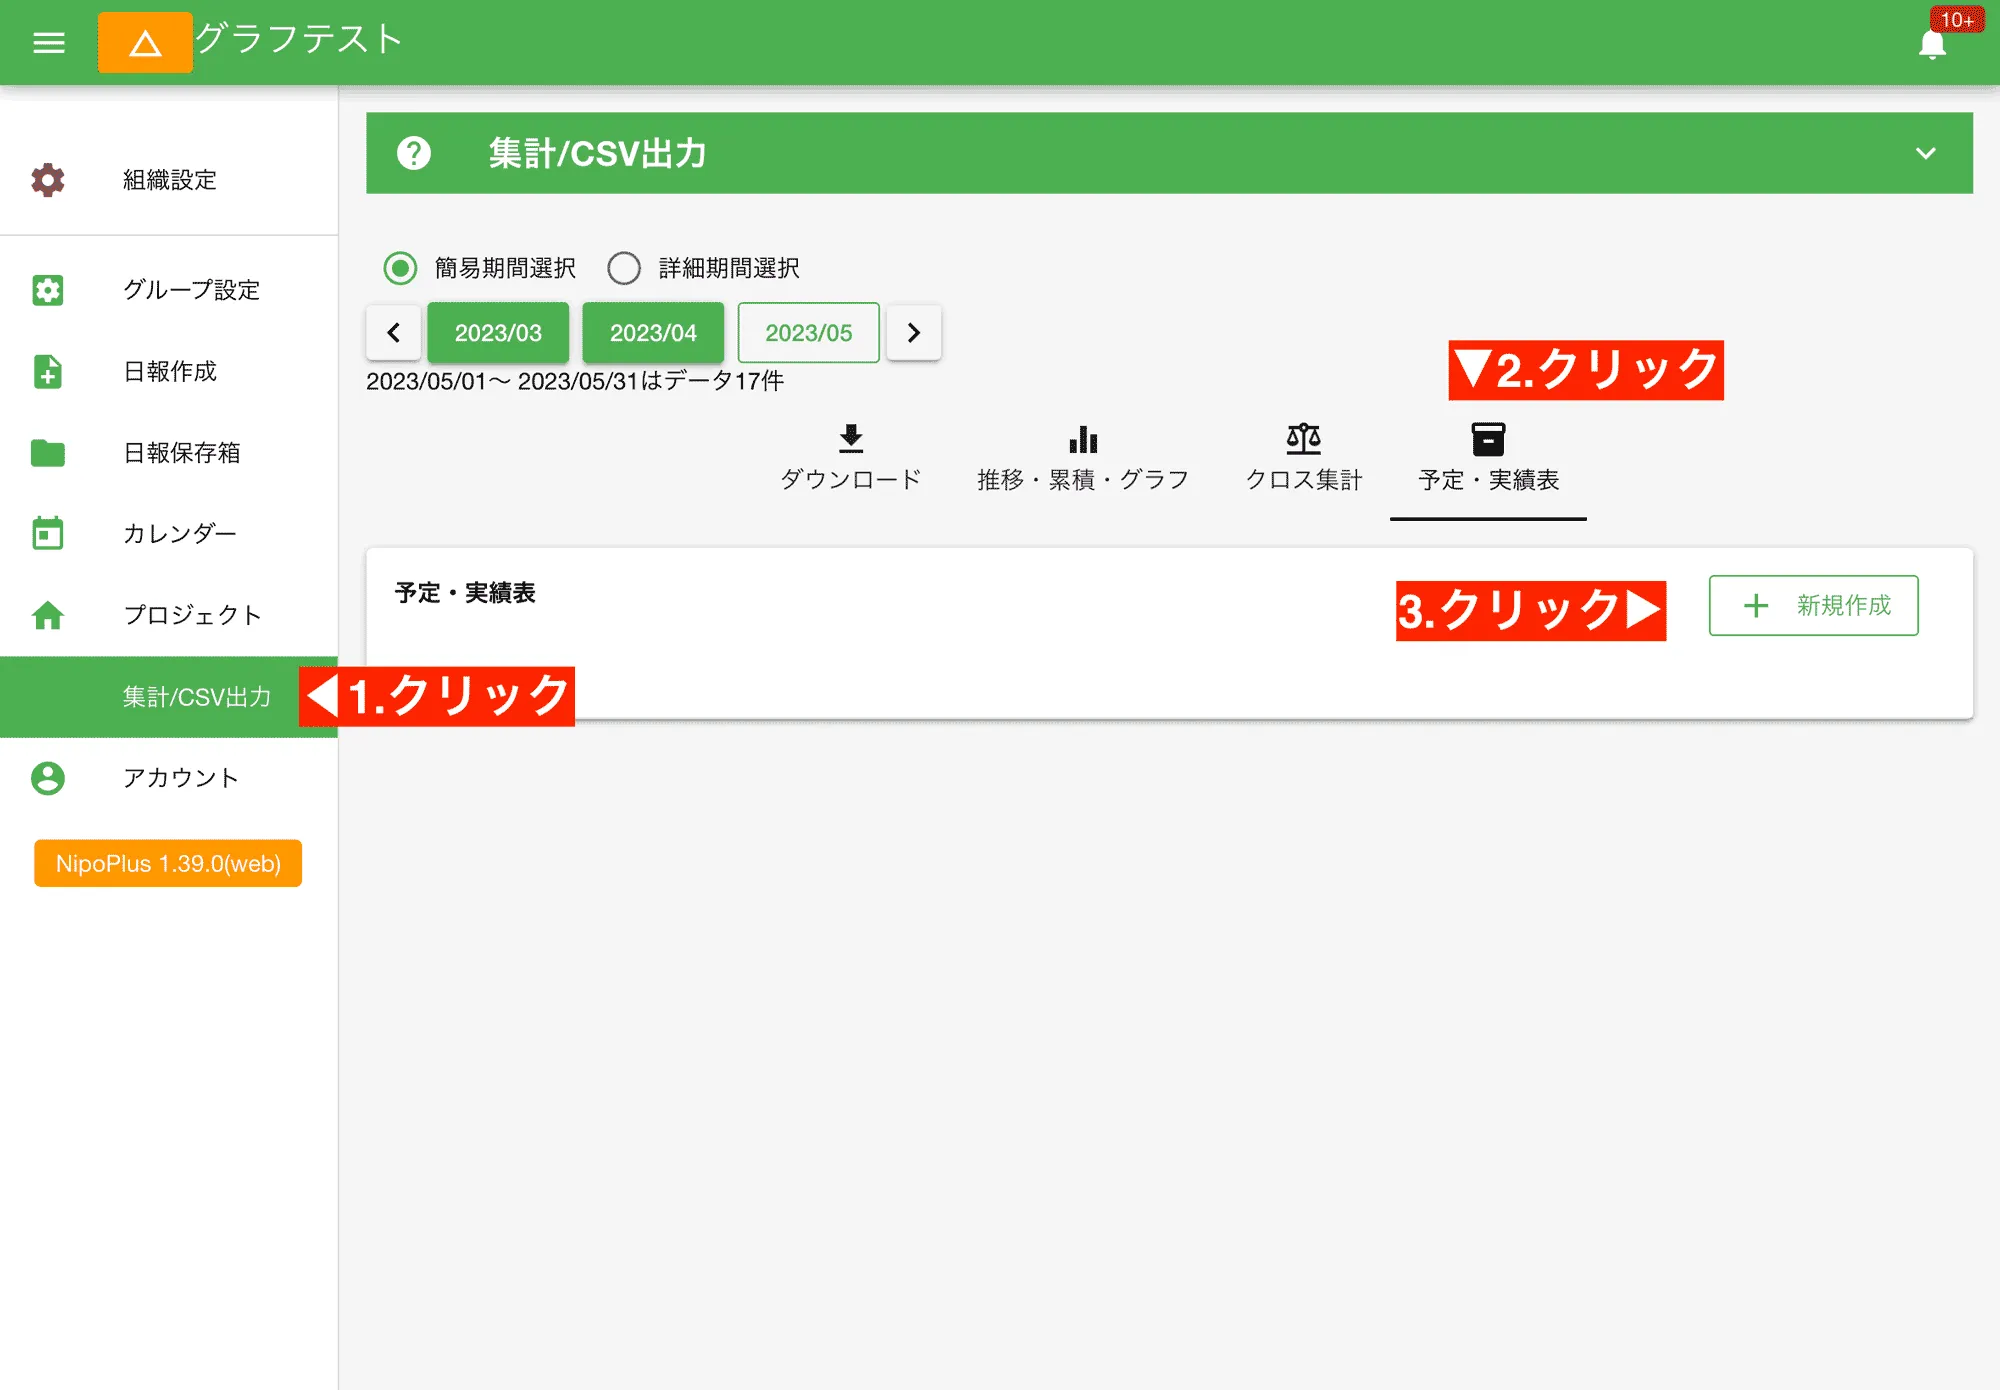Select the クロス集計 scales icon
The image size is (2000, 1390).
tap(1304, 440)
